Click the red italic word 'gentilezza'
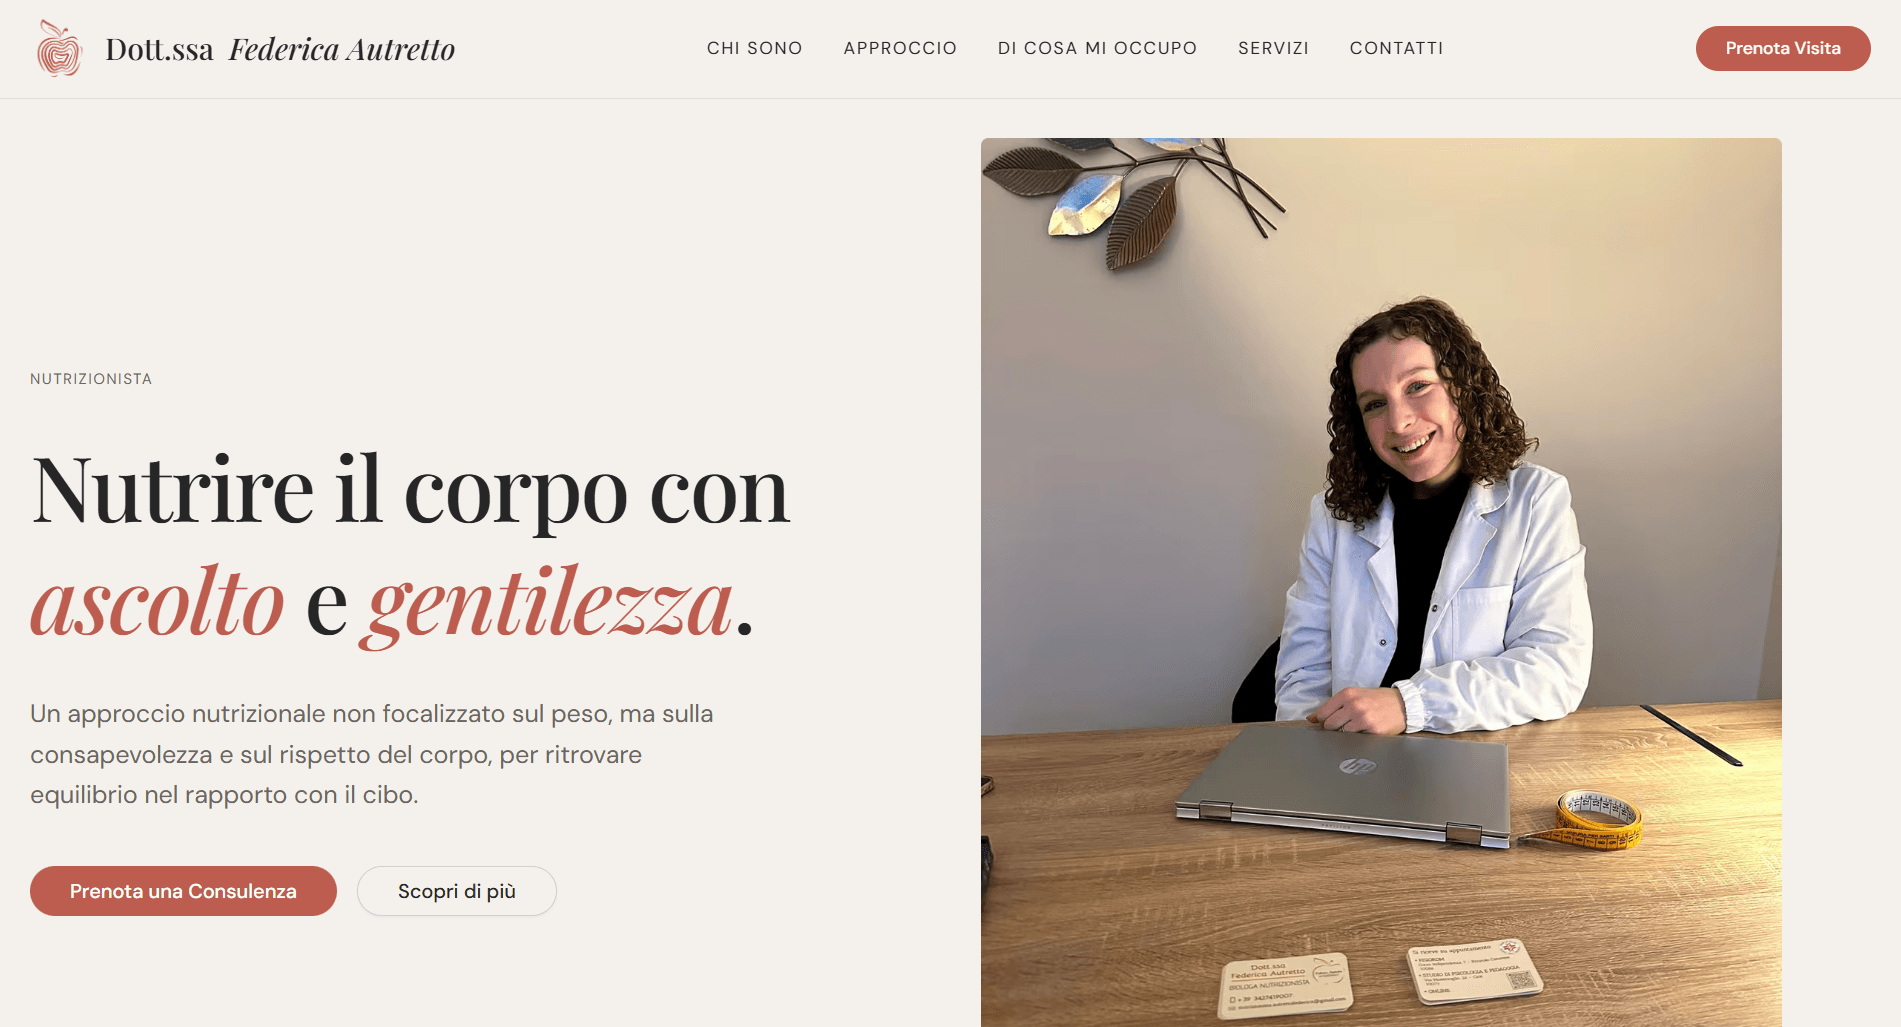This screenshot has height=1027, width=1901. coord(551,605)
